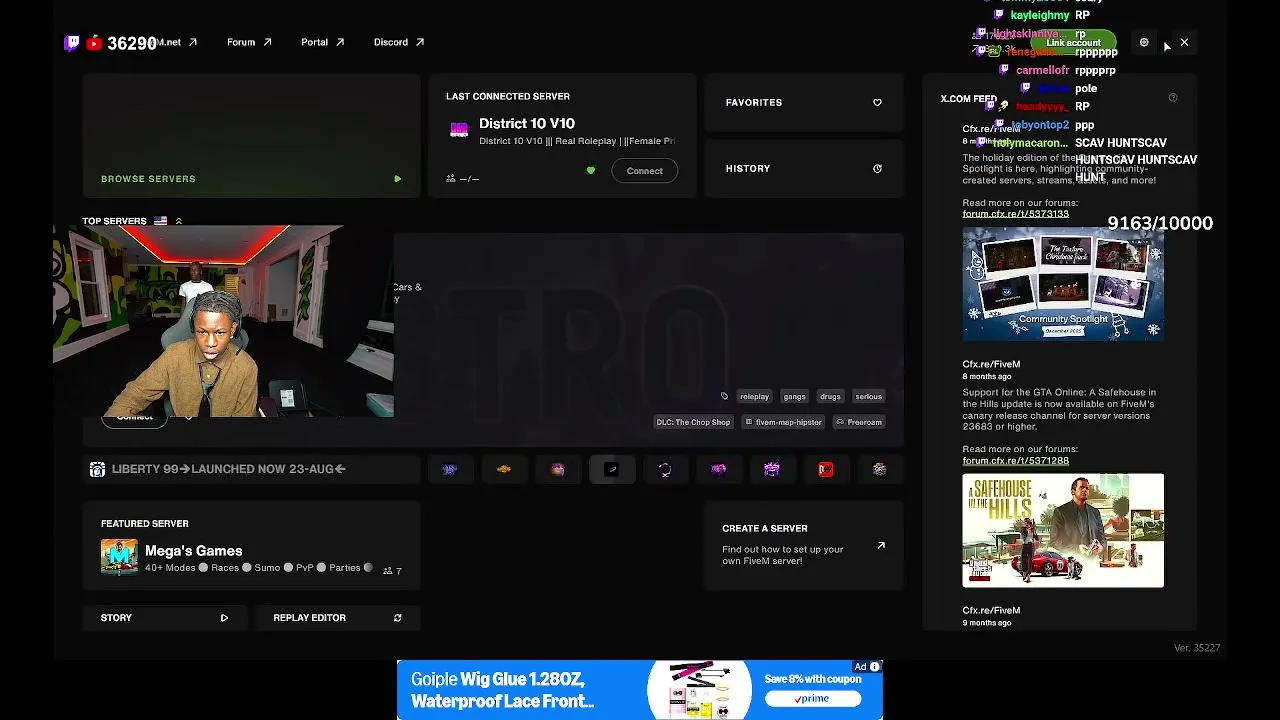Click the Cfx.re/FiveM author name posted 8 months ago
This screenshot has width=1280, height=720.
991,364
